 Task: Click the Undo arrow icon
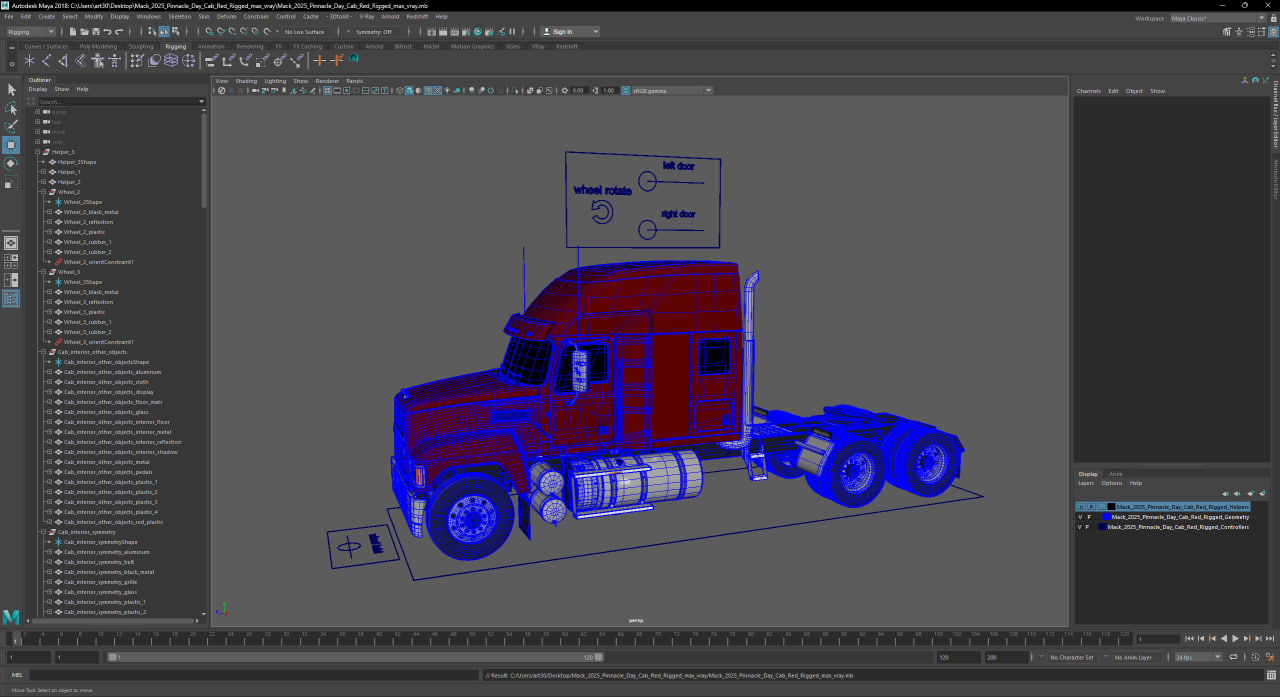click(x=109, y=32)
